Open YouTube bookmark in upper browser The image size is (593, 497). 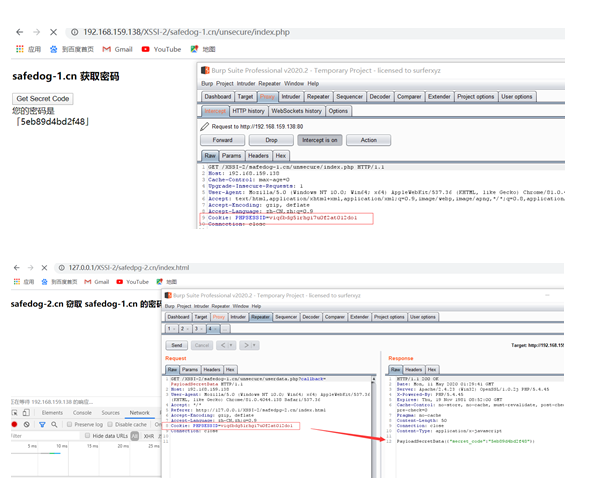point(161,49)
